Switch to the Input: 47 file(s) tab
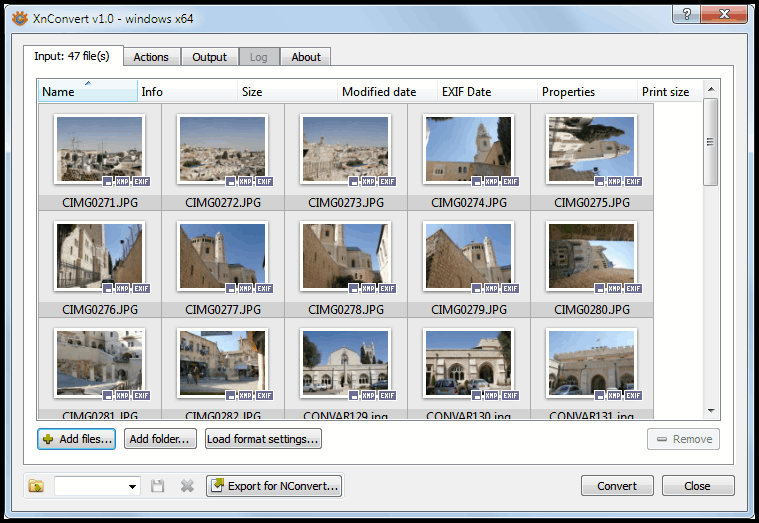This screenshot has height=523, width=759. coord(72,56)
